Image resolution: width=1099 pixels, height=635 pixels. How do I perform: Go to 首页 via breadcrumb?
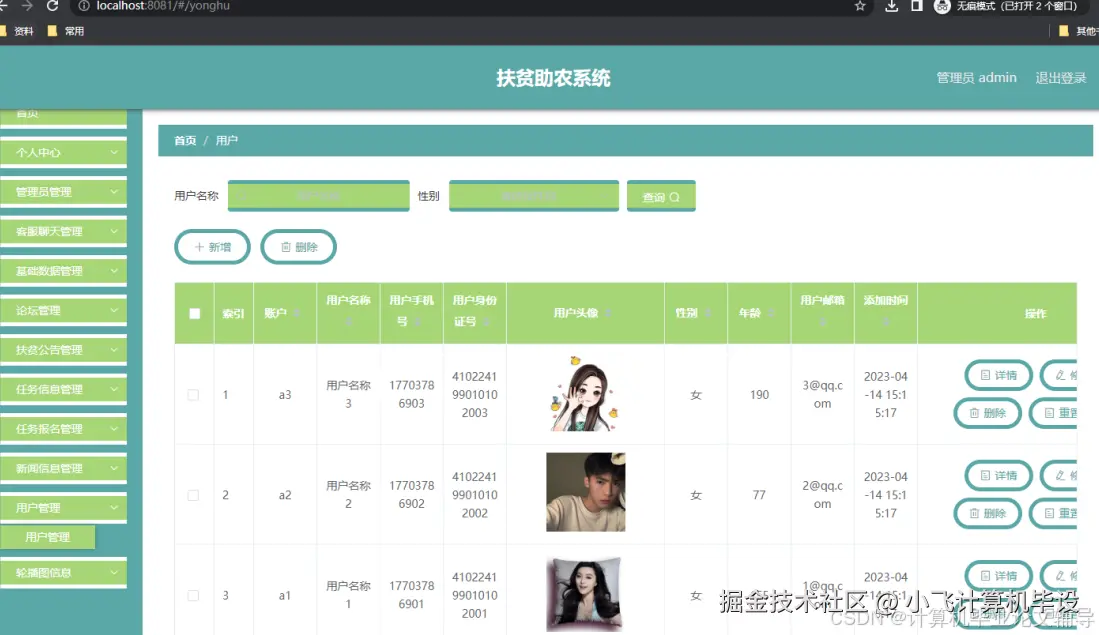185,140
